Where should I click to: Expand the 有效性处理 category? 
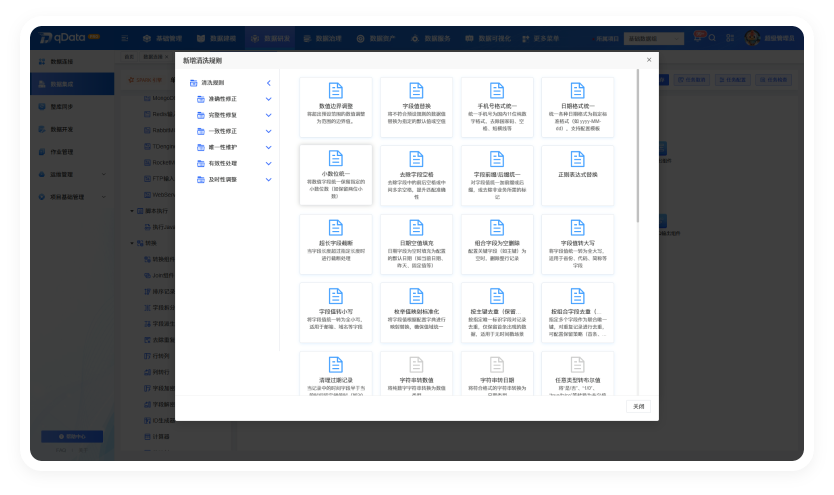(x=269, y=164)
